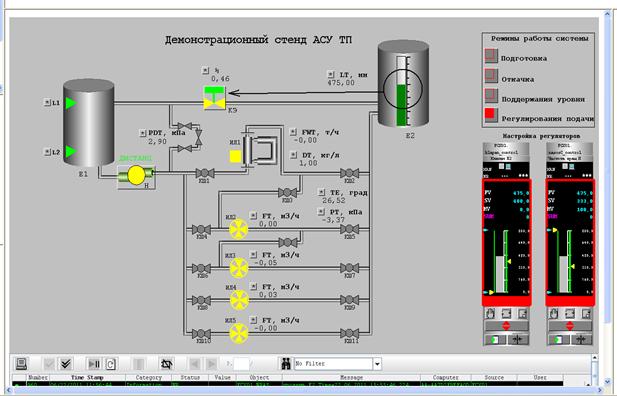Screen dimensions: 617x396
Task: Toggle green on/off button under klapan_control faceplate
Action: pos(495,339)
